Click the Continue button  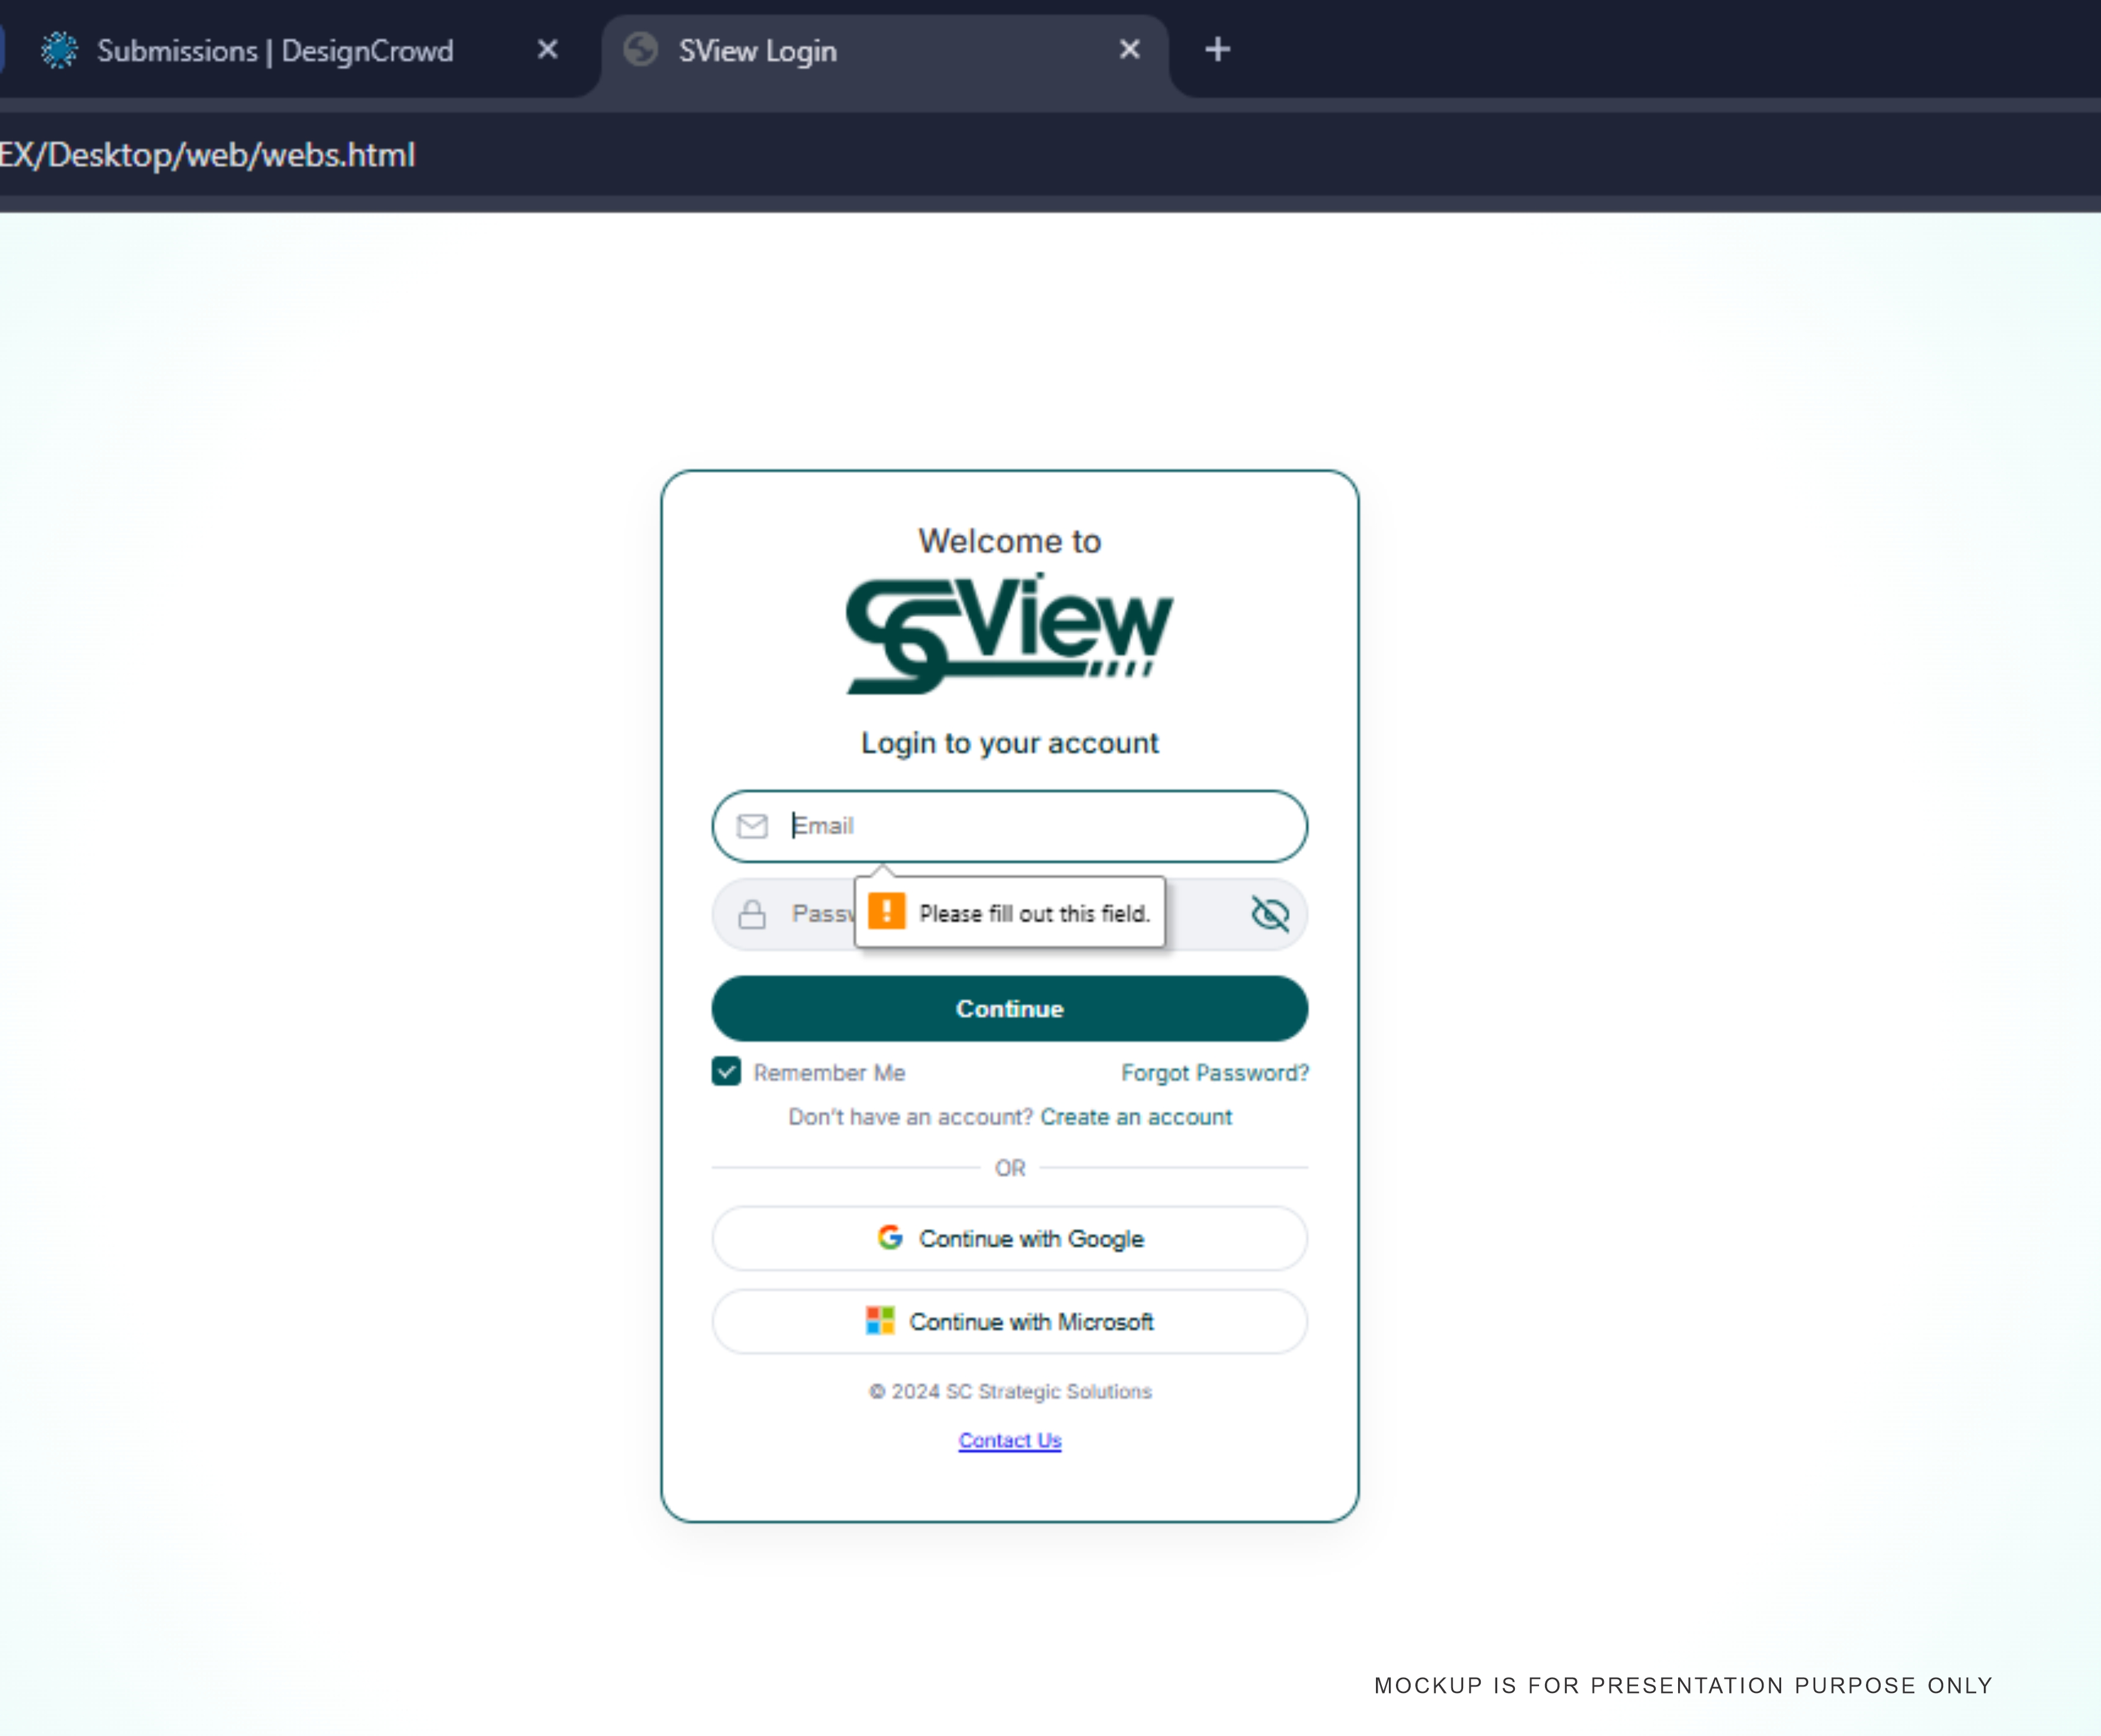pos(1009,1009)
